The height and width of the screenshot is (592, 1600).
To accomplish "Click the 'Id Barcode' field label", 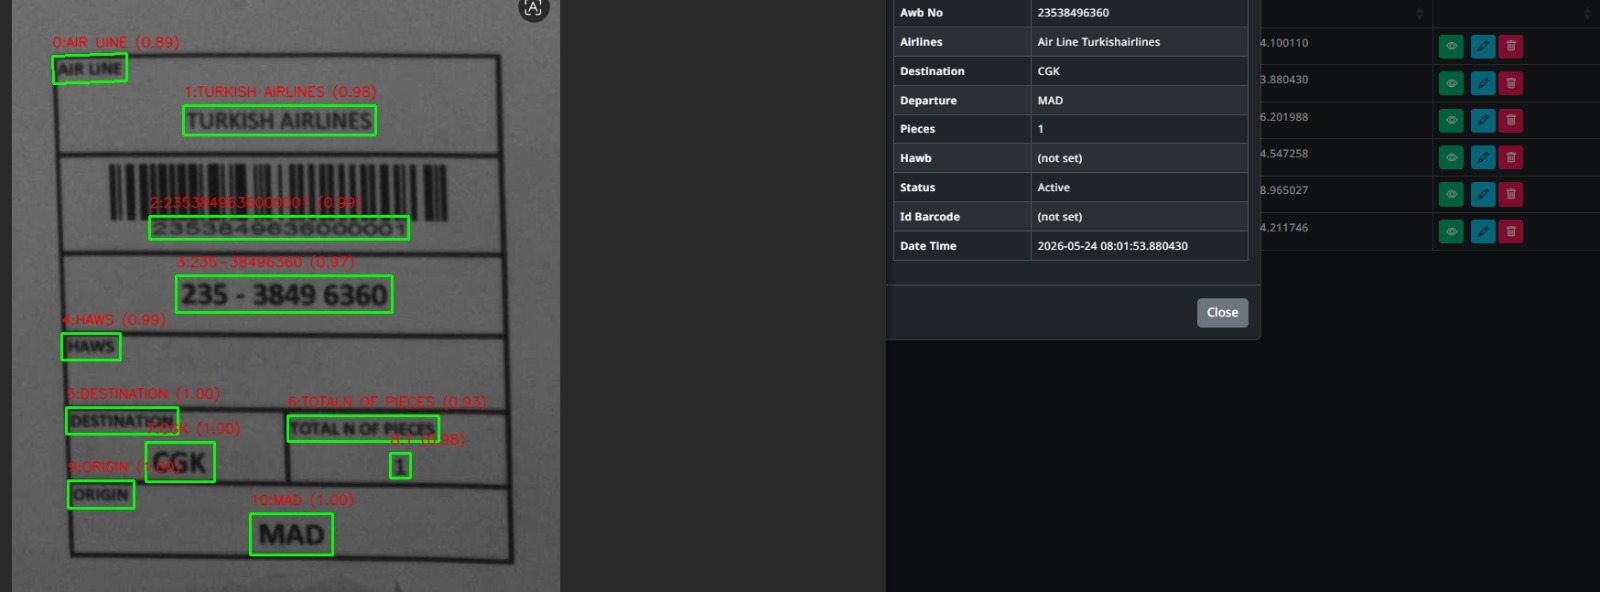I will tap(929, 216).
